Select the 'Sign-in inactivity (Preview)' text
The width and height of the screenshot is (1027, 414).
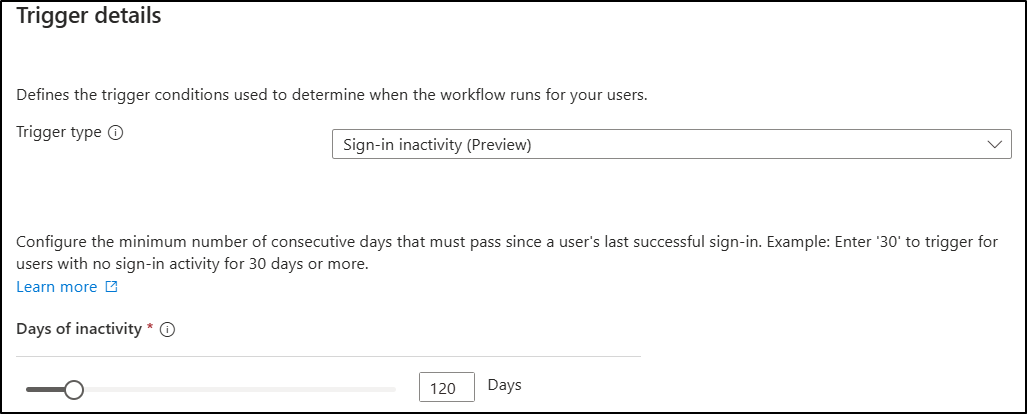pos(438,145)
